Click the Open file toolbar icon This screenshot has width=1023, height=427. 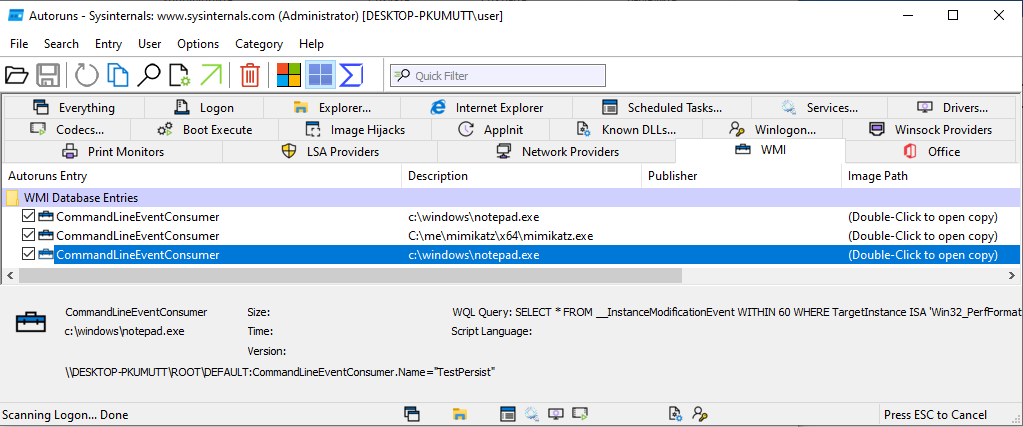[16, 75]
